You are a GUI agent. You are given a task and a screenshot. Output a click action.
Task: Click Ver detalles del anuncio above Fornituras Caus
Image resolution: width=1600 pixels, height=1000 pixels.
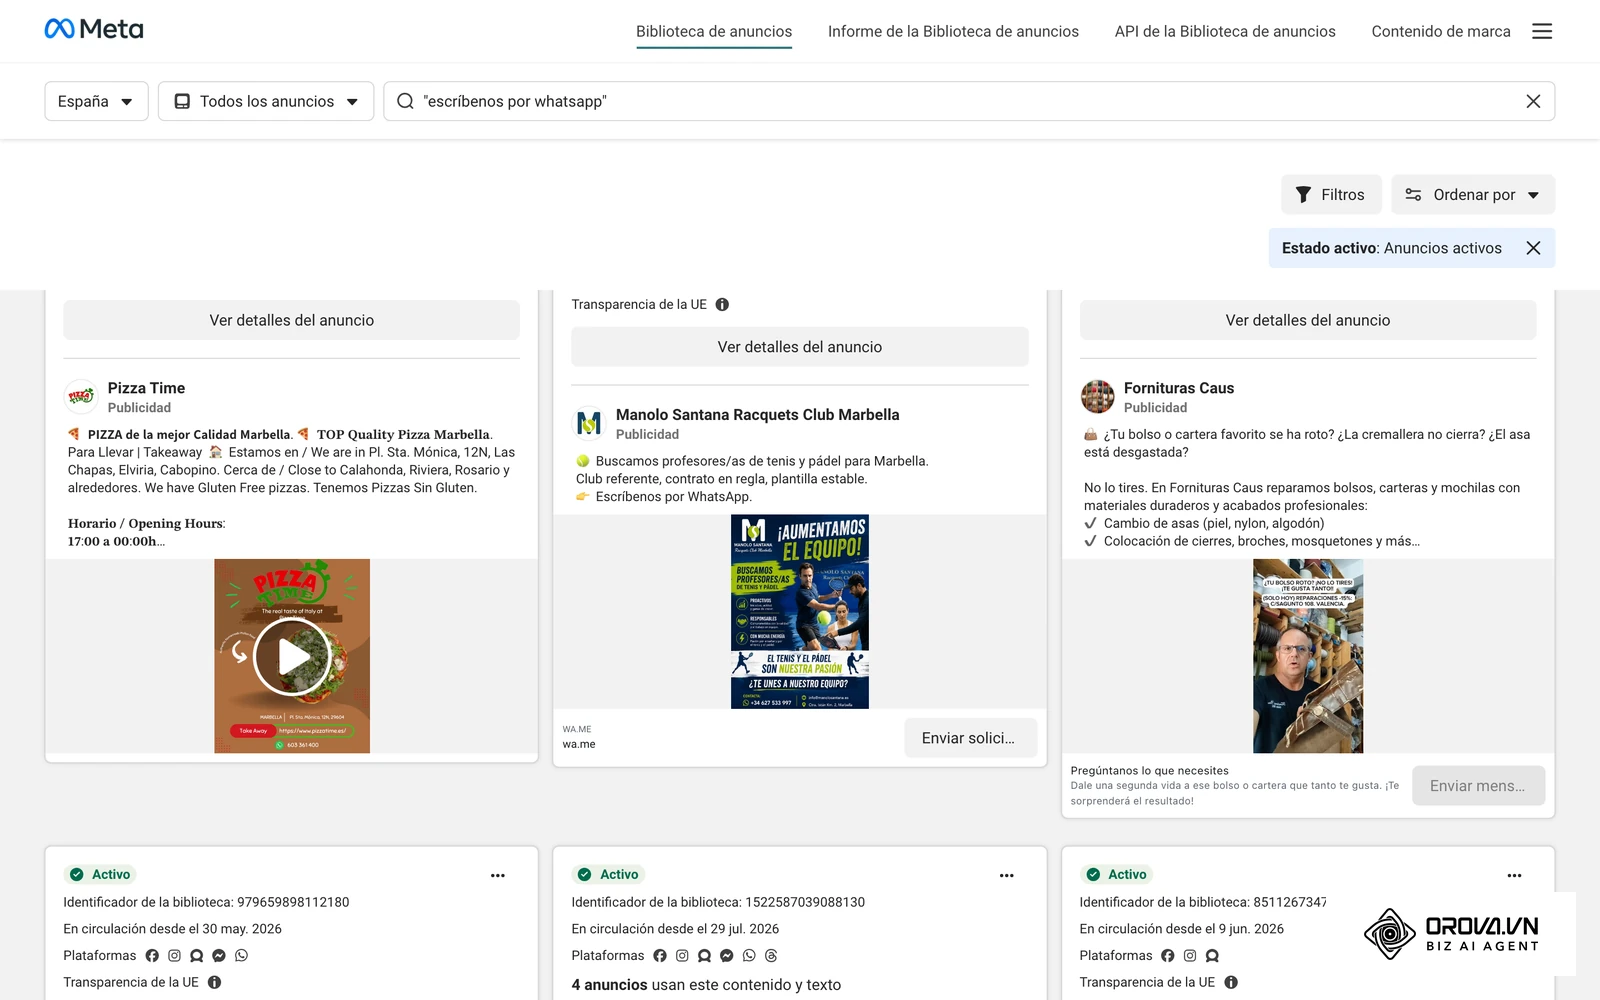pos(1308,320)
